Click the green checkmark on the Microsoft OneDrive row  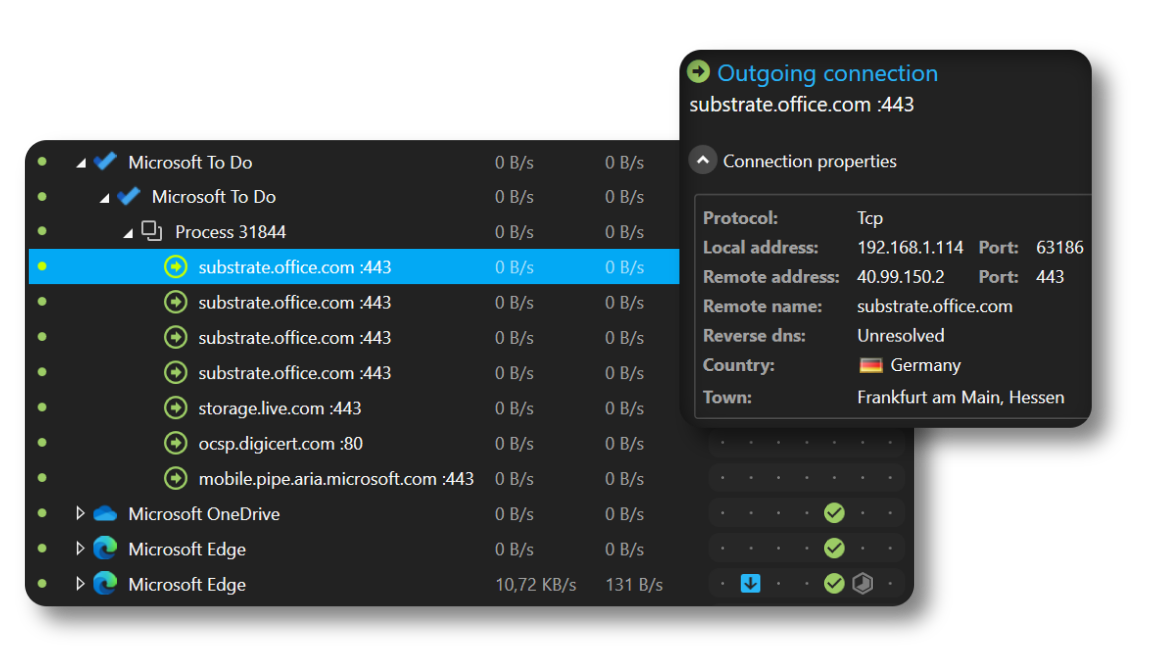(x=834, y=512)
